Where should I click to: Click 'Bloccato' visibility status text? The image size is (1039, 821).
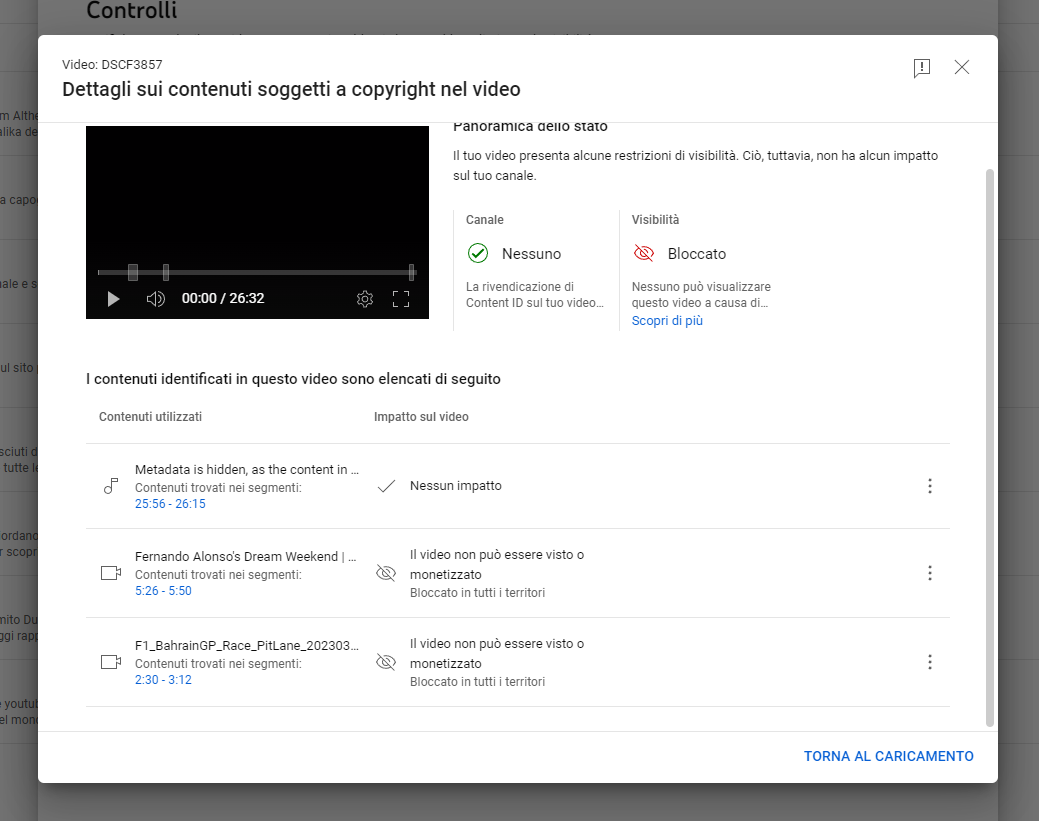point(697,254)
